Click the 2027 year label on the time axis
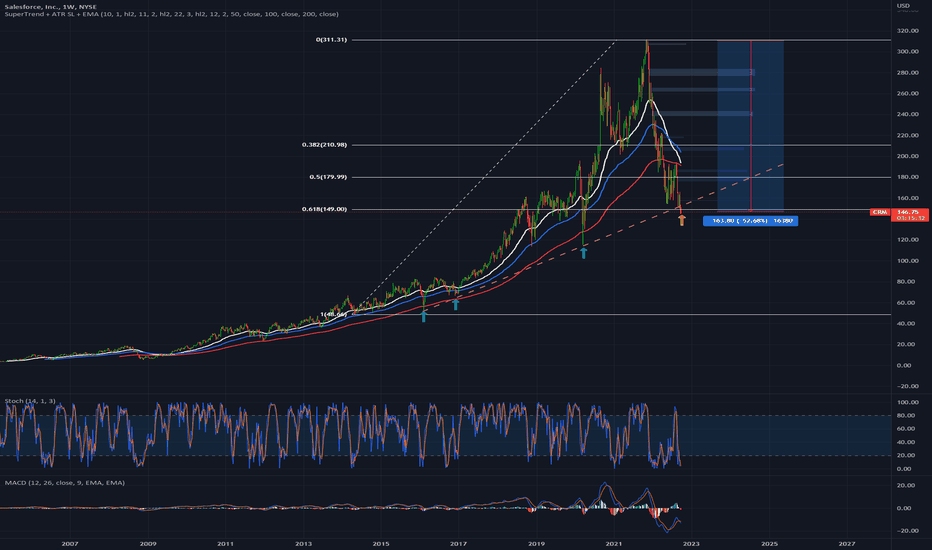 point(847,543)
